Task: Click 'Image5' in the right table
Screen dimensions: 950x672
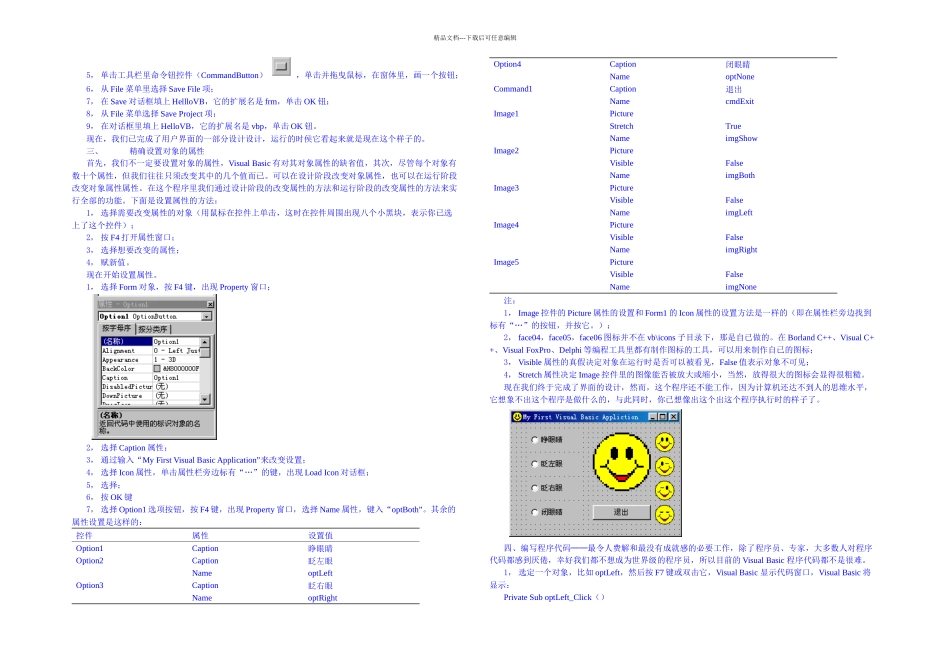Action: click(x=506, y=262)
